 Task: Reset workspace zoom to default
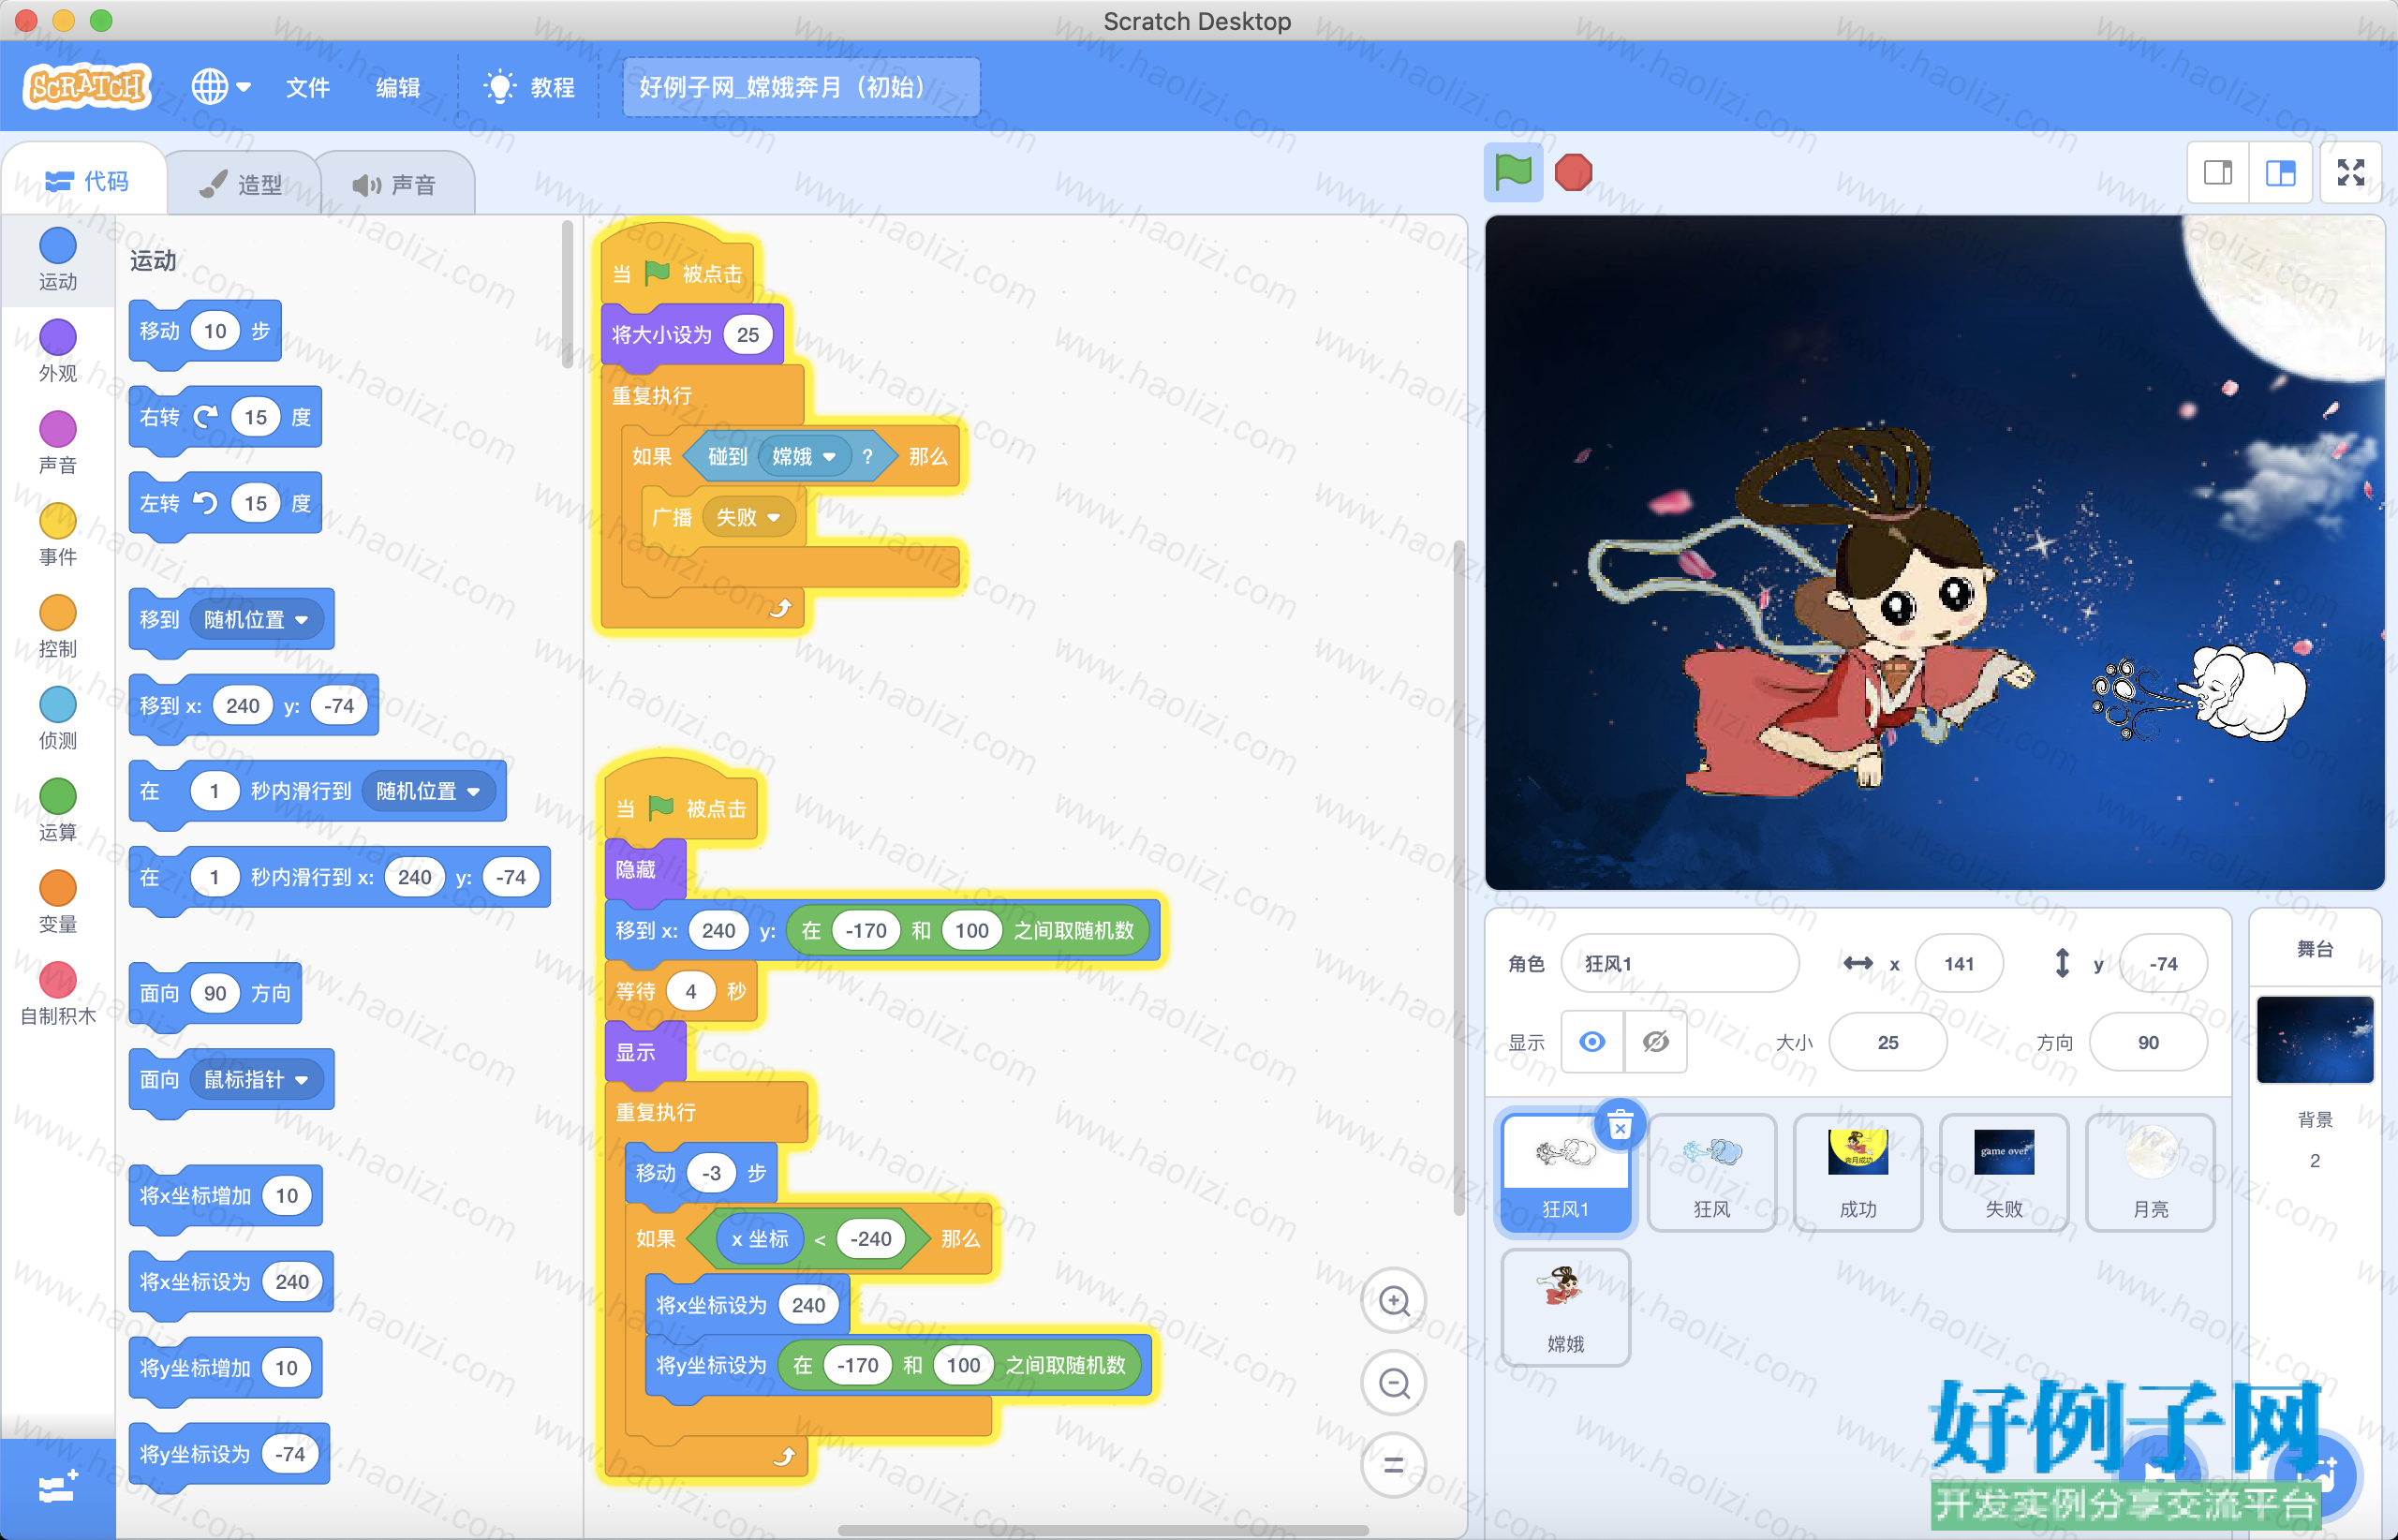click(1393, 1465)
